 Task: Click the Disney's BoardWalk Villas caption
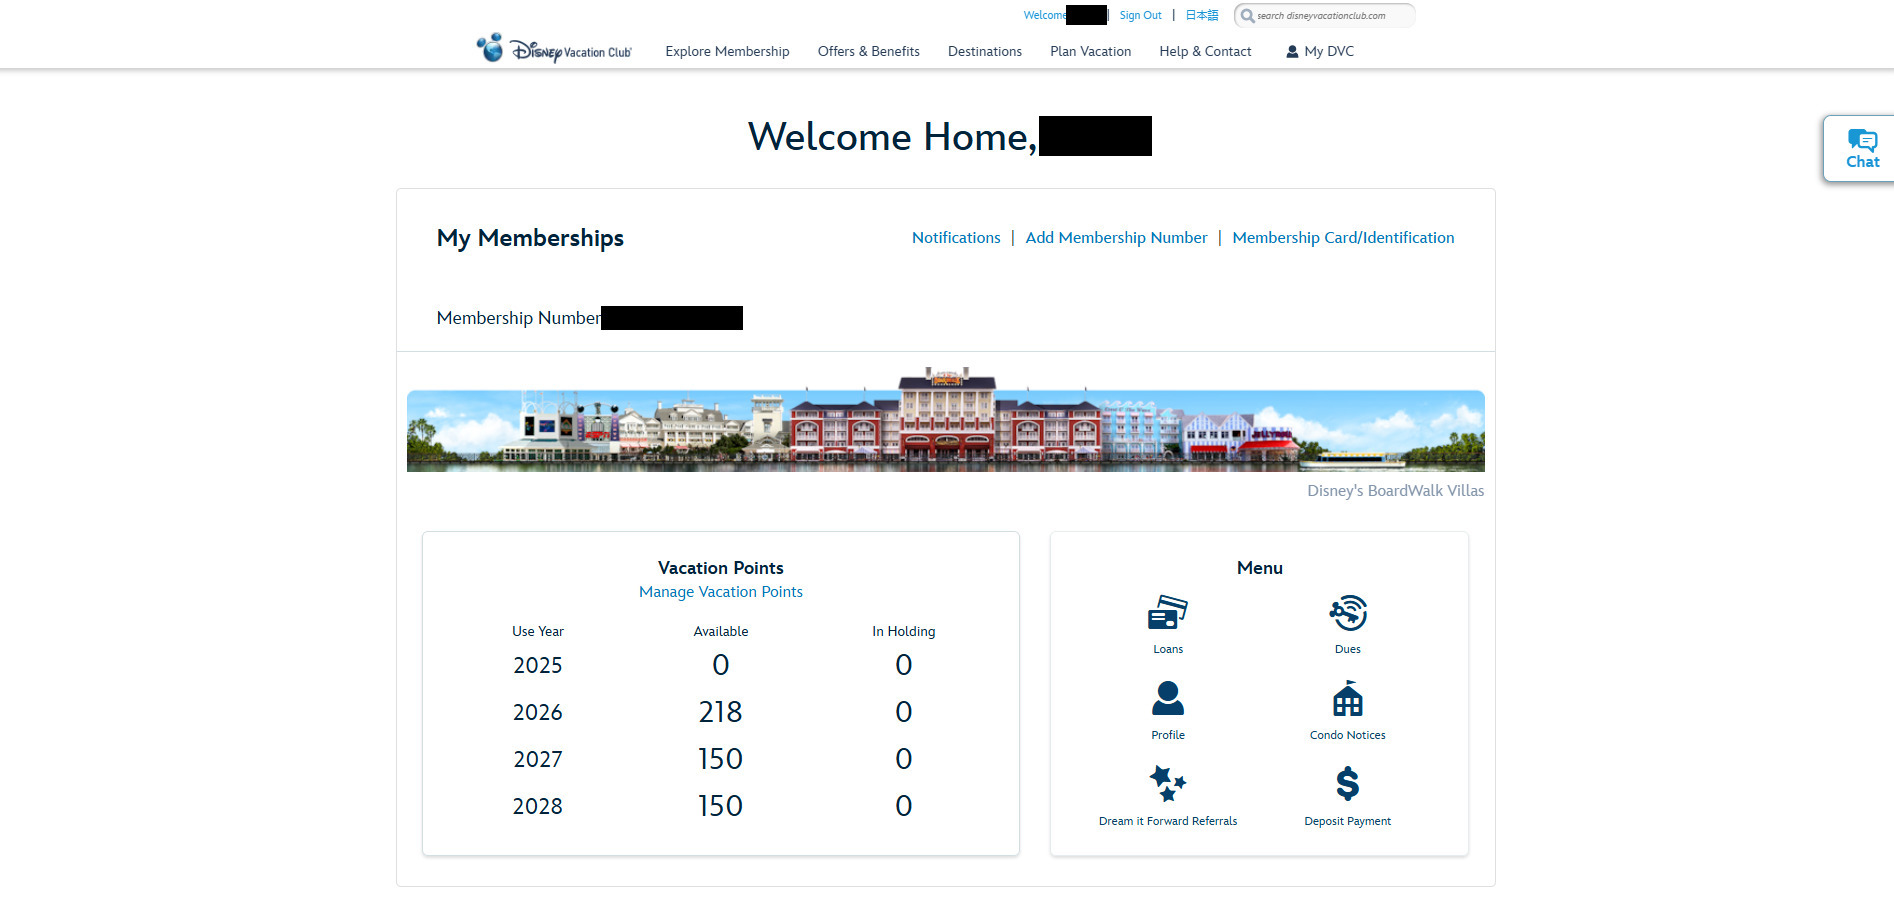tap(1395, 491)
